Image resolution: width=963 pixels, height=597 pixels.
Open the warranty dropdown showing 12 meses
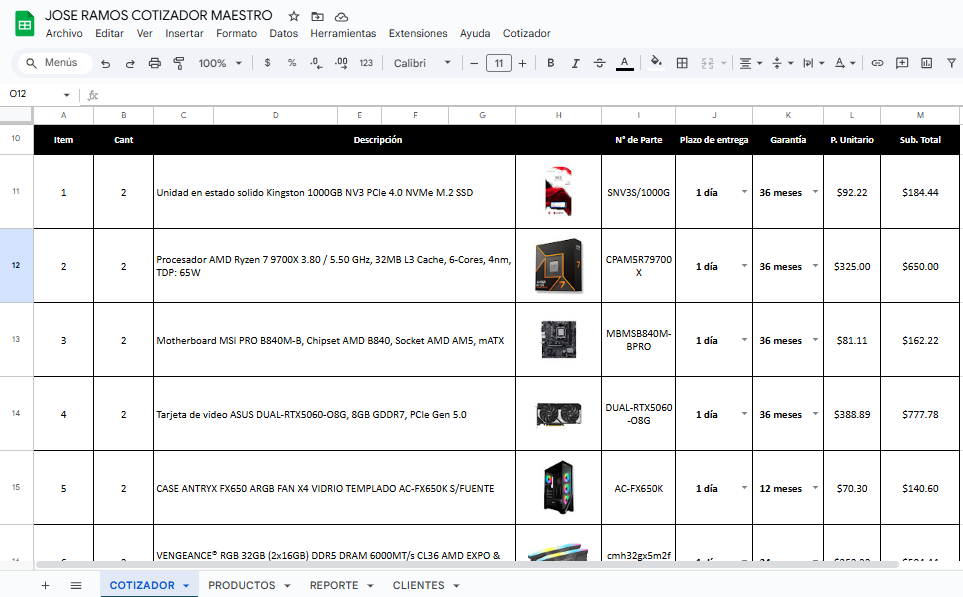815,489
